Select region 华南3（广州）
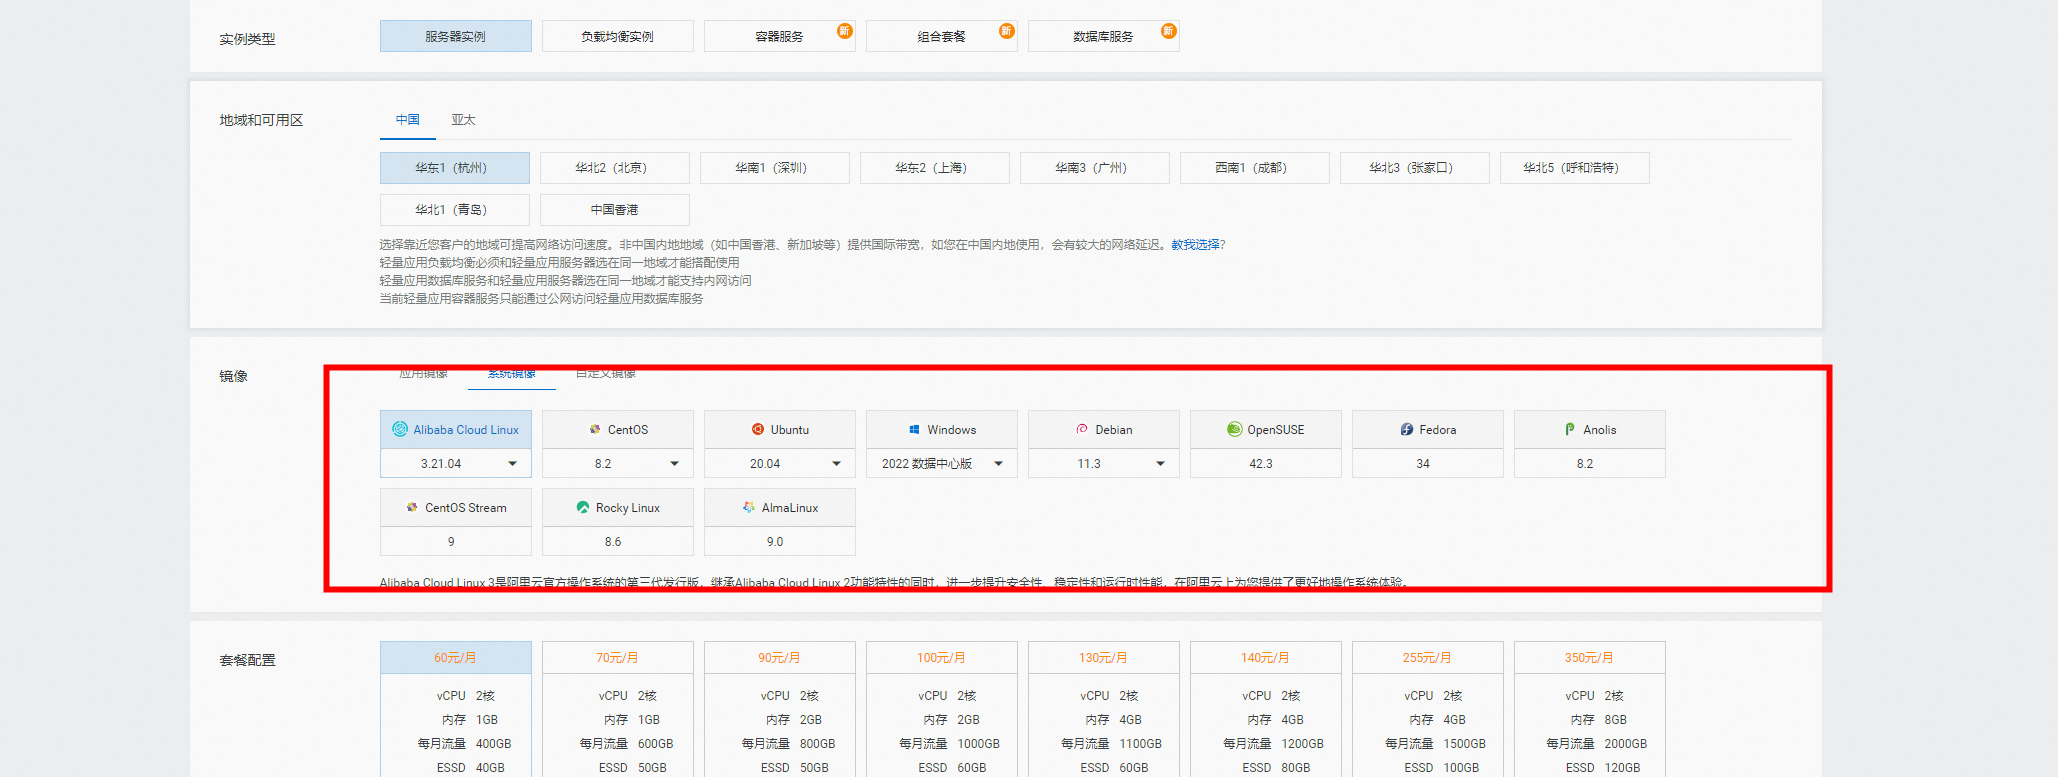This screenshot has height=777, width=2058. pyautogui.click(x=1095, y=168)
